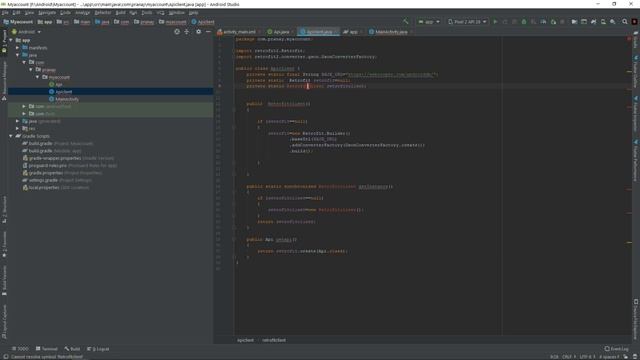640x360 pixels.
Task: Select ApiClient class in project tree
Action: click(x=63, y=92)
